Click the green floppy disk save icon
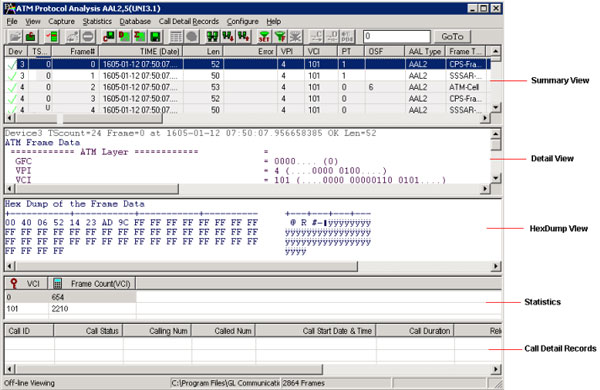600x390 pixels. pos(155,37)
